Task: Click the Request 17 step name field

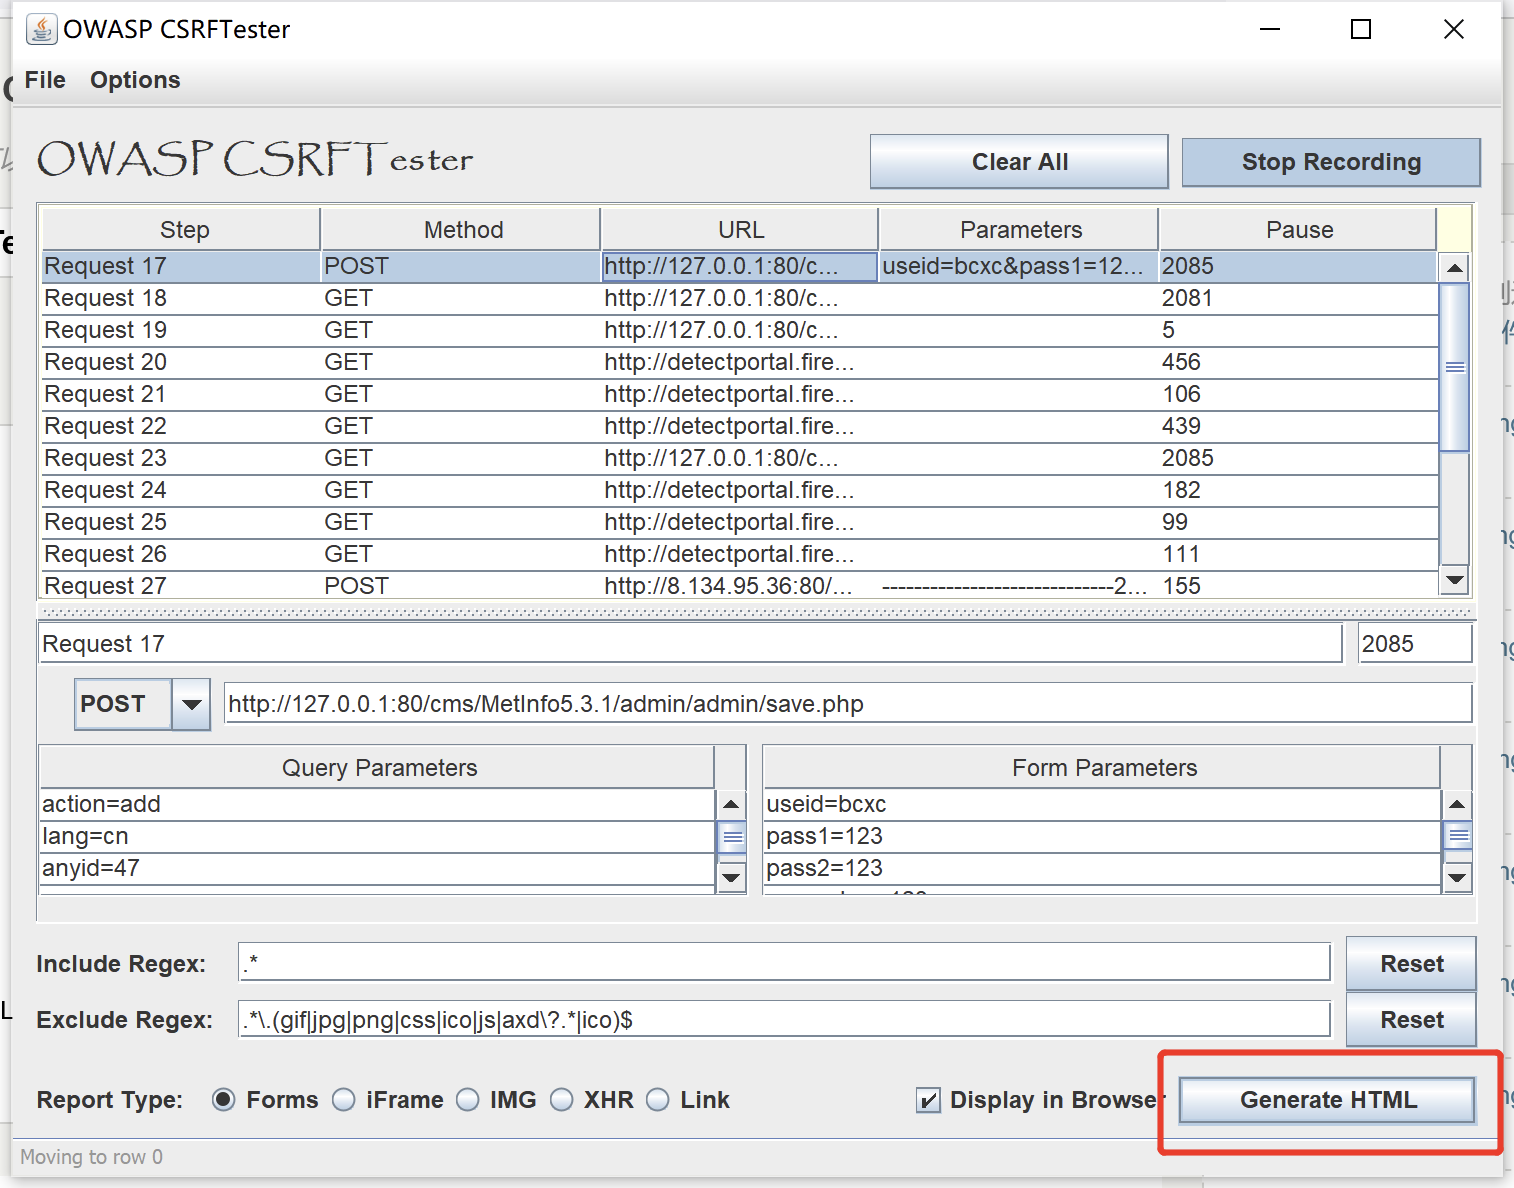Action: tap(690, 644)
